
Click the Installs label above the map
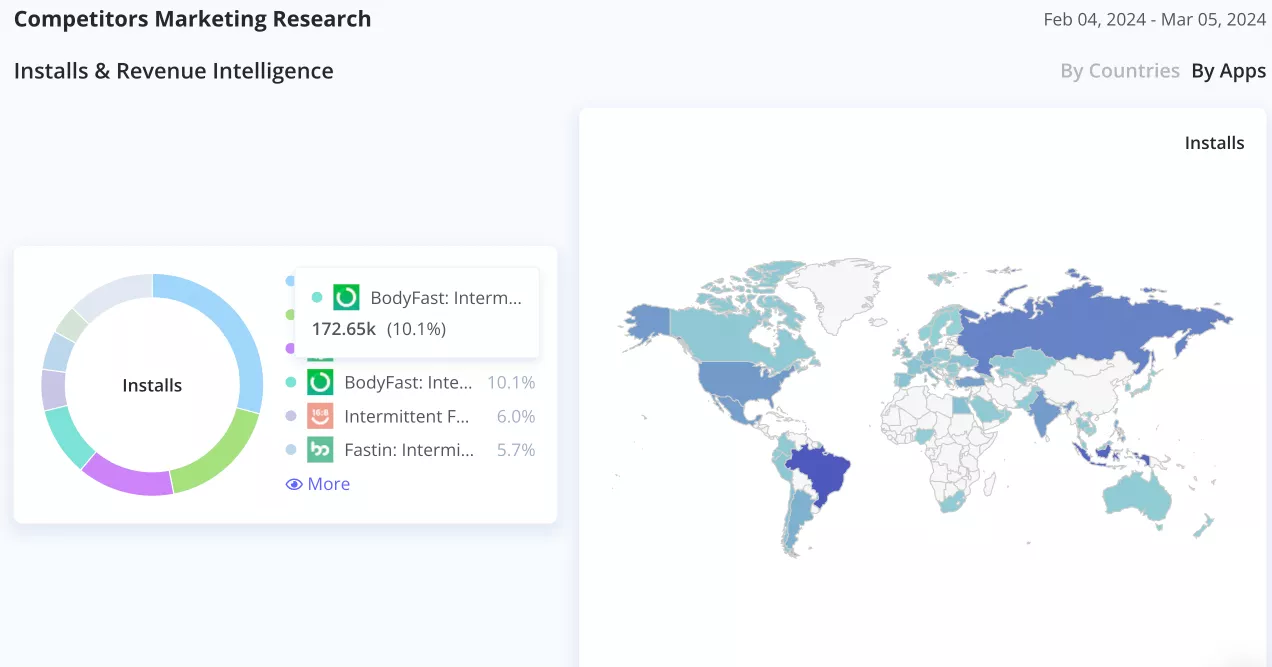point(1214,143)
